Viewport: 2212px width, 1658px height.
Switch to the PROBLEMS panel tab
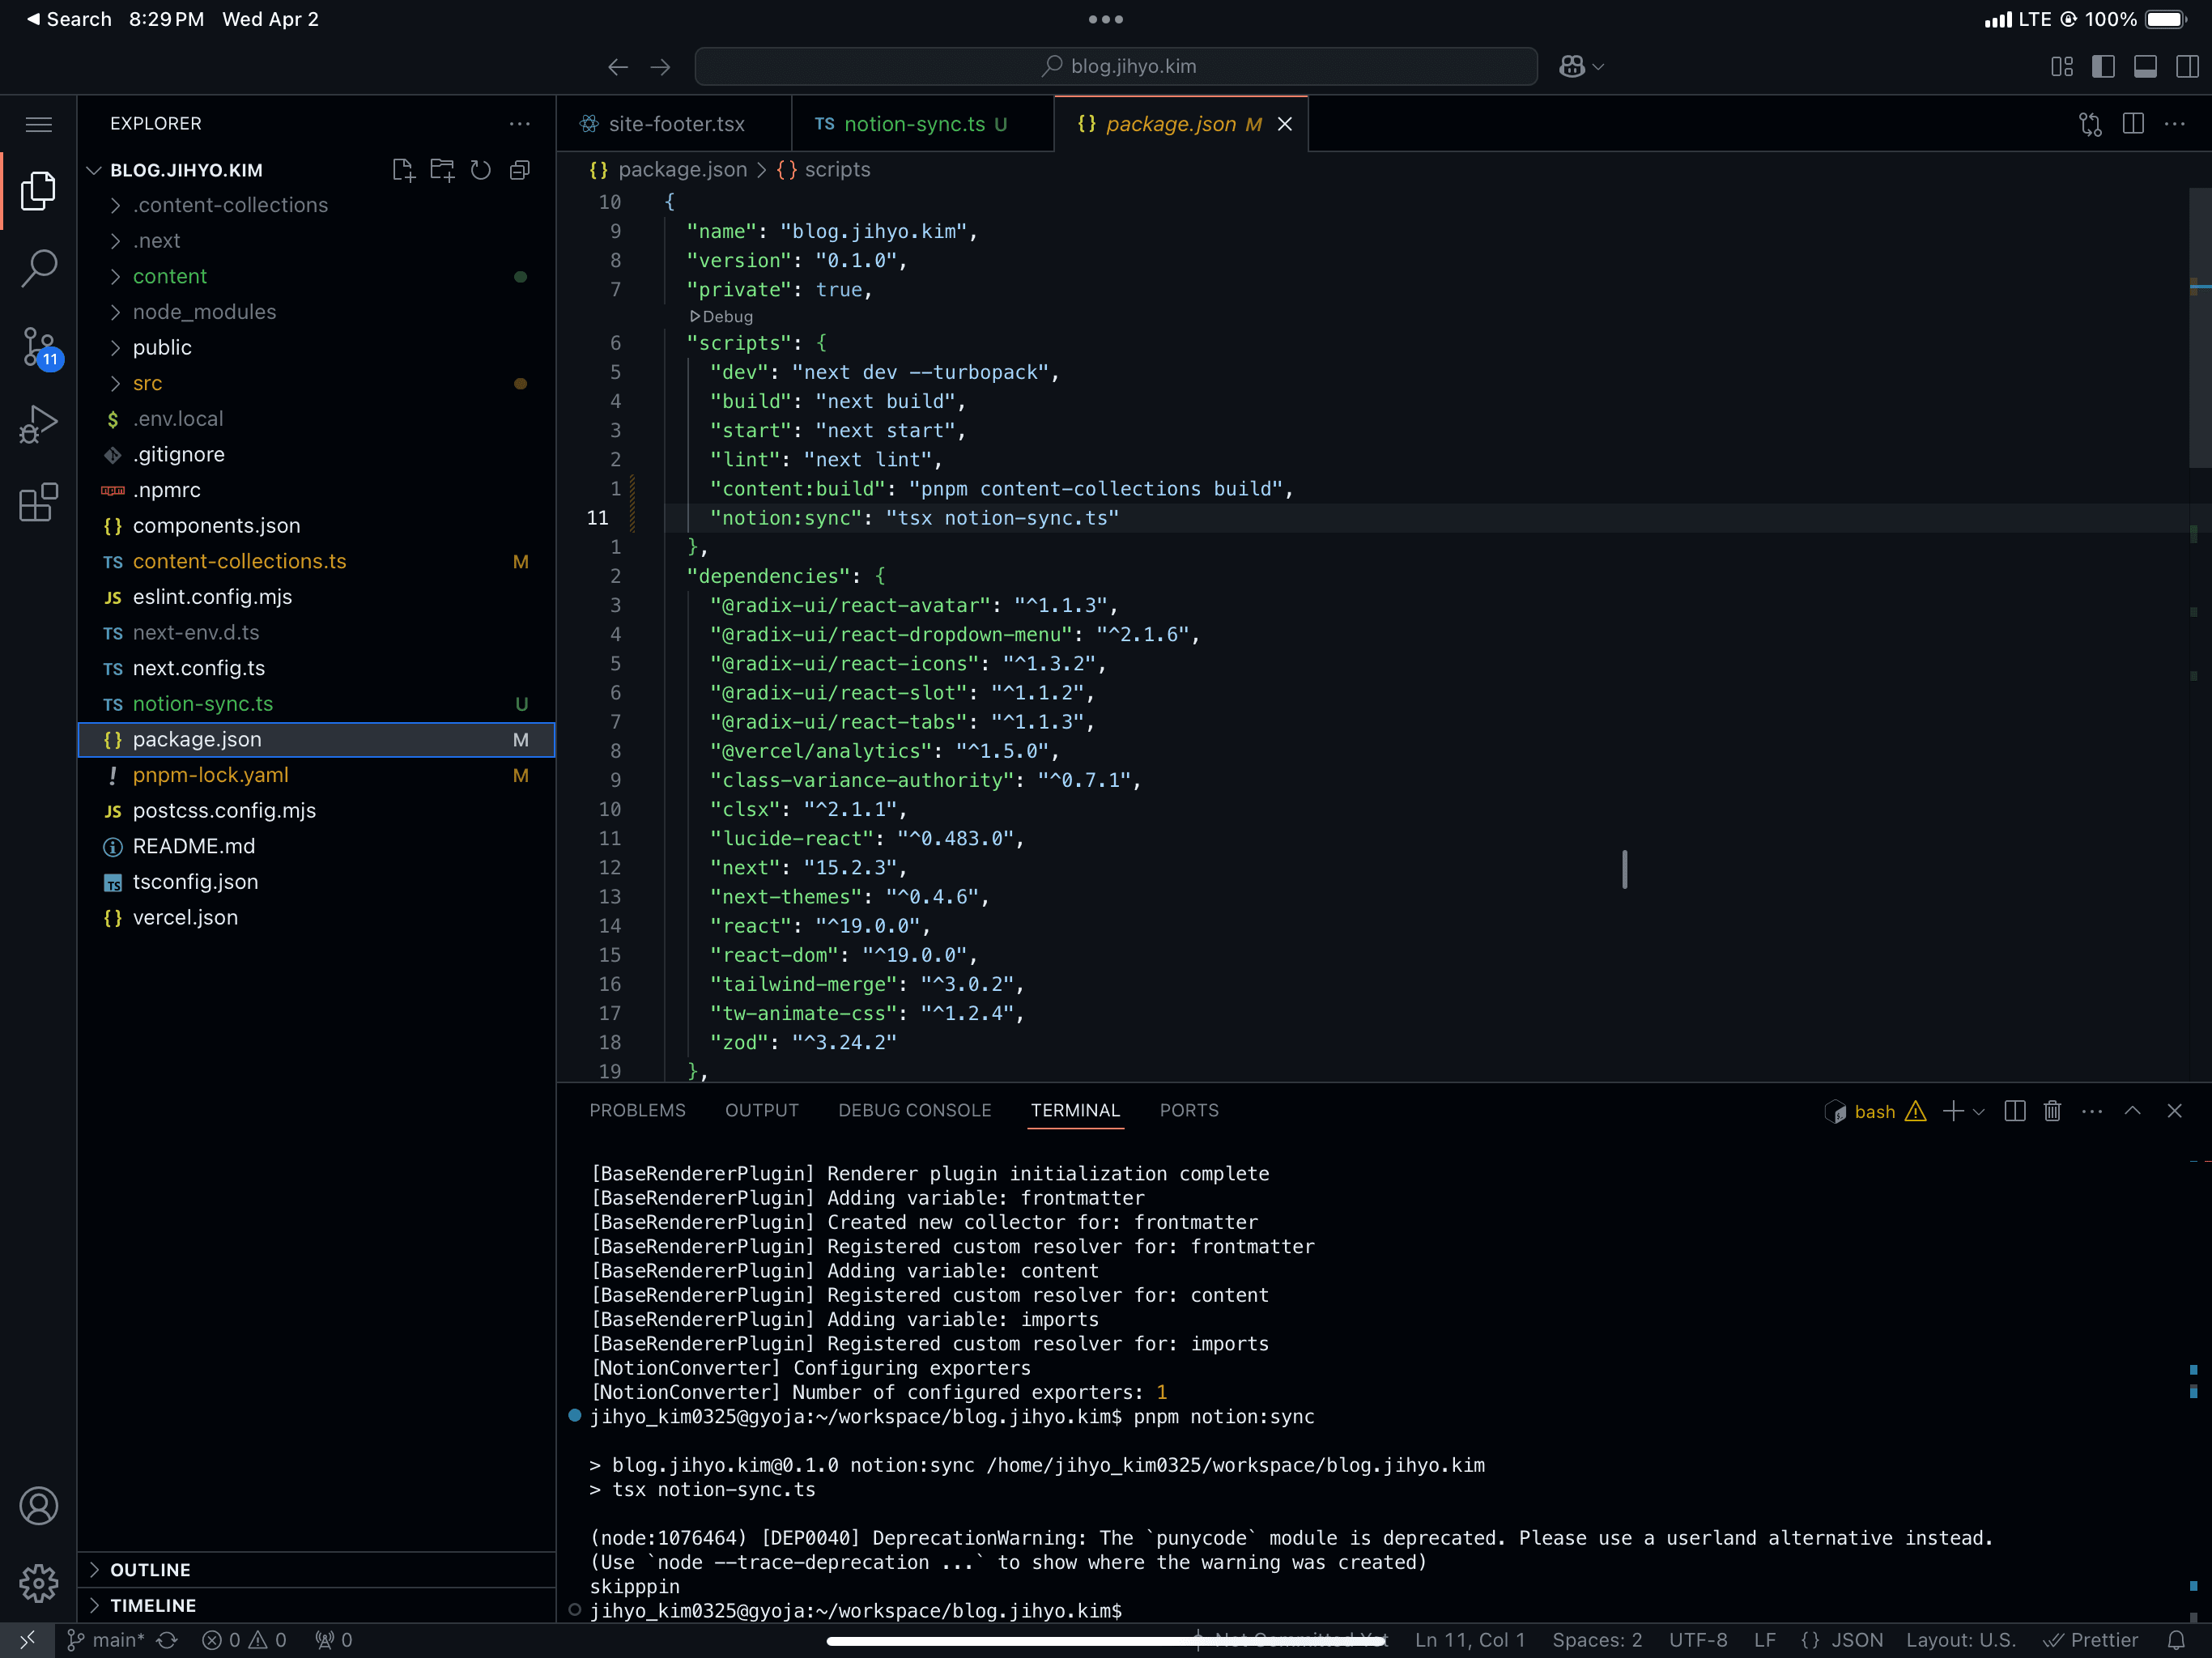(x=637, y=1110)
